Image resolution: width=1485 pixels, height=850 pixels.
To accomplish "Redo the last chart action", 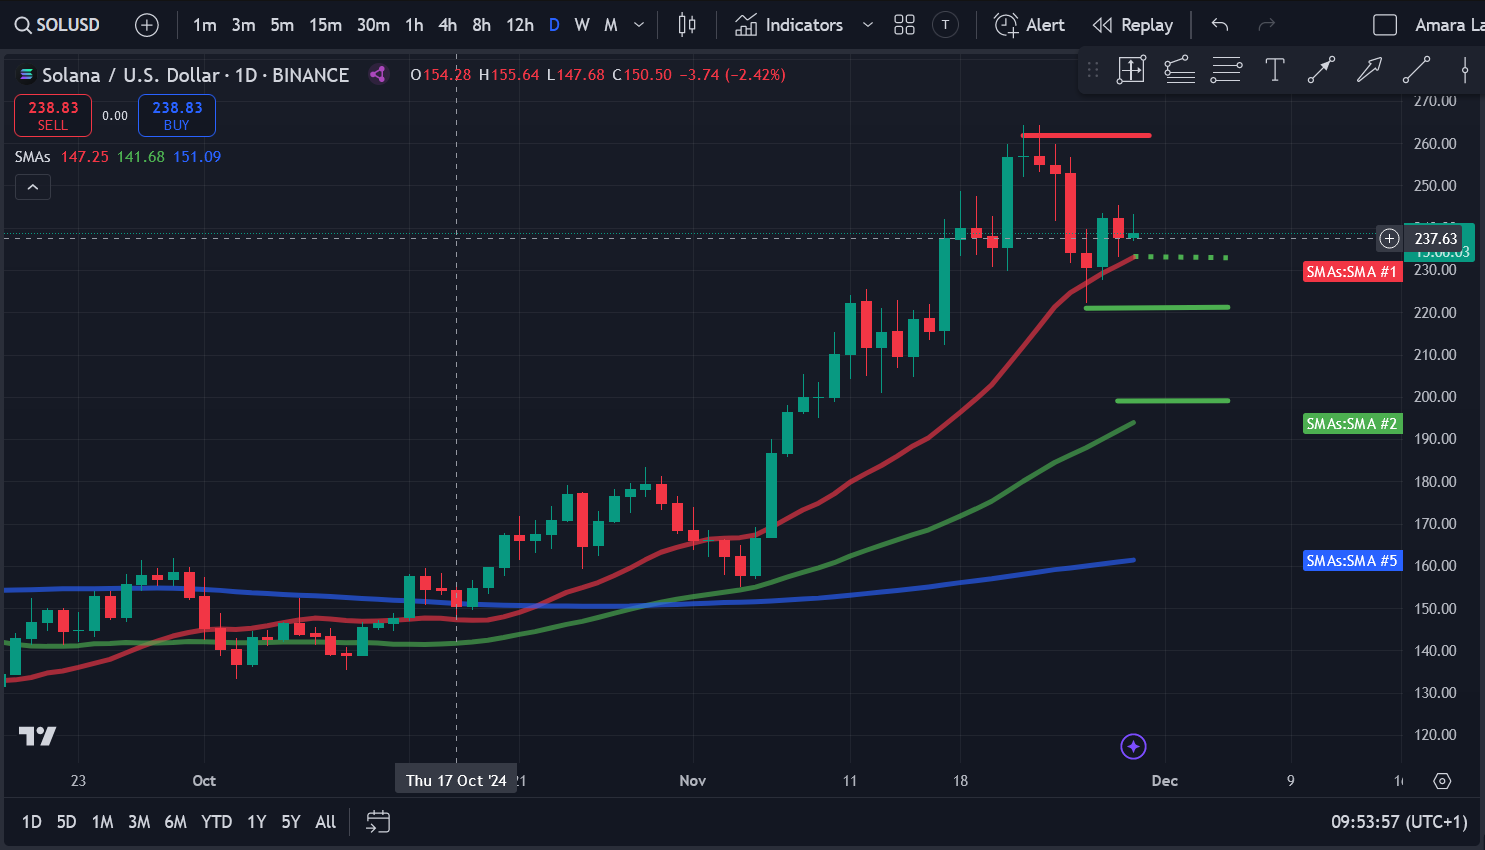I will click(x=1267, y=25).
